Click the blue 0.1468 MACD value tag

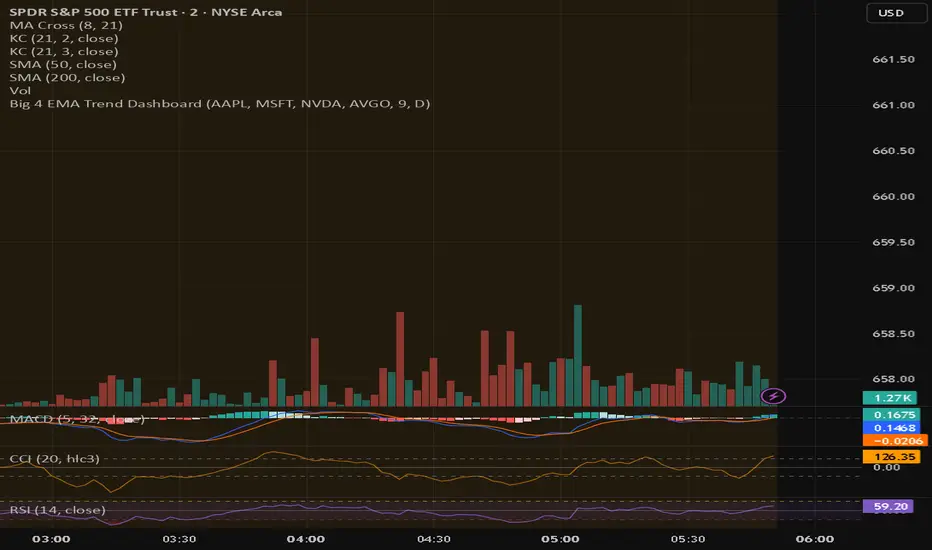point(891,428)
